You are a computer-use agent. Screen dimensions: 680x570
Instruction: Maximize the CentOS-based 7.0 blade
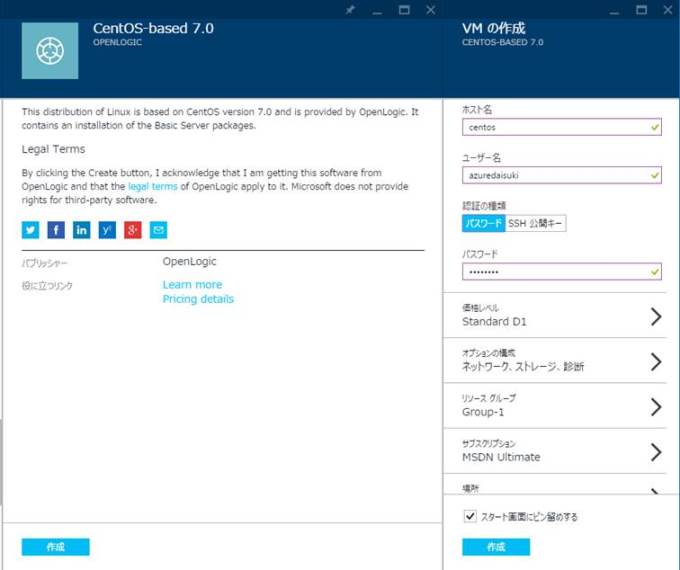404,10
